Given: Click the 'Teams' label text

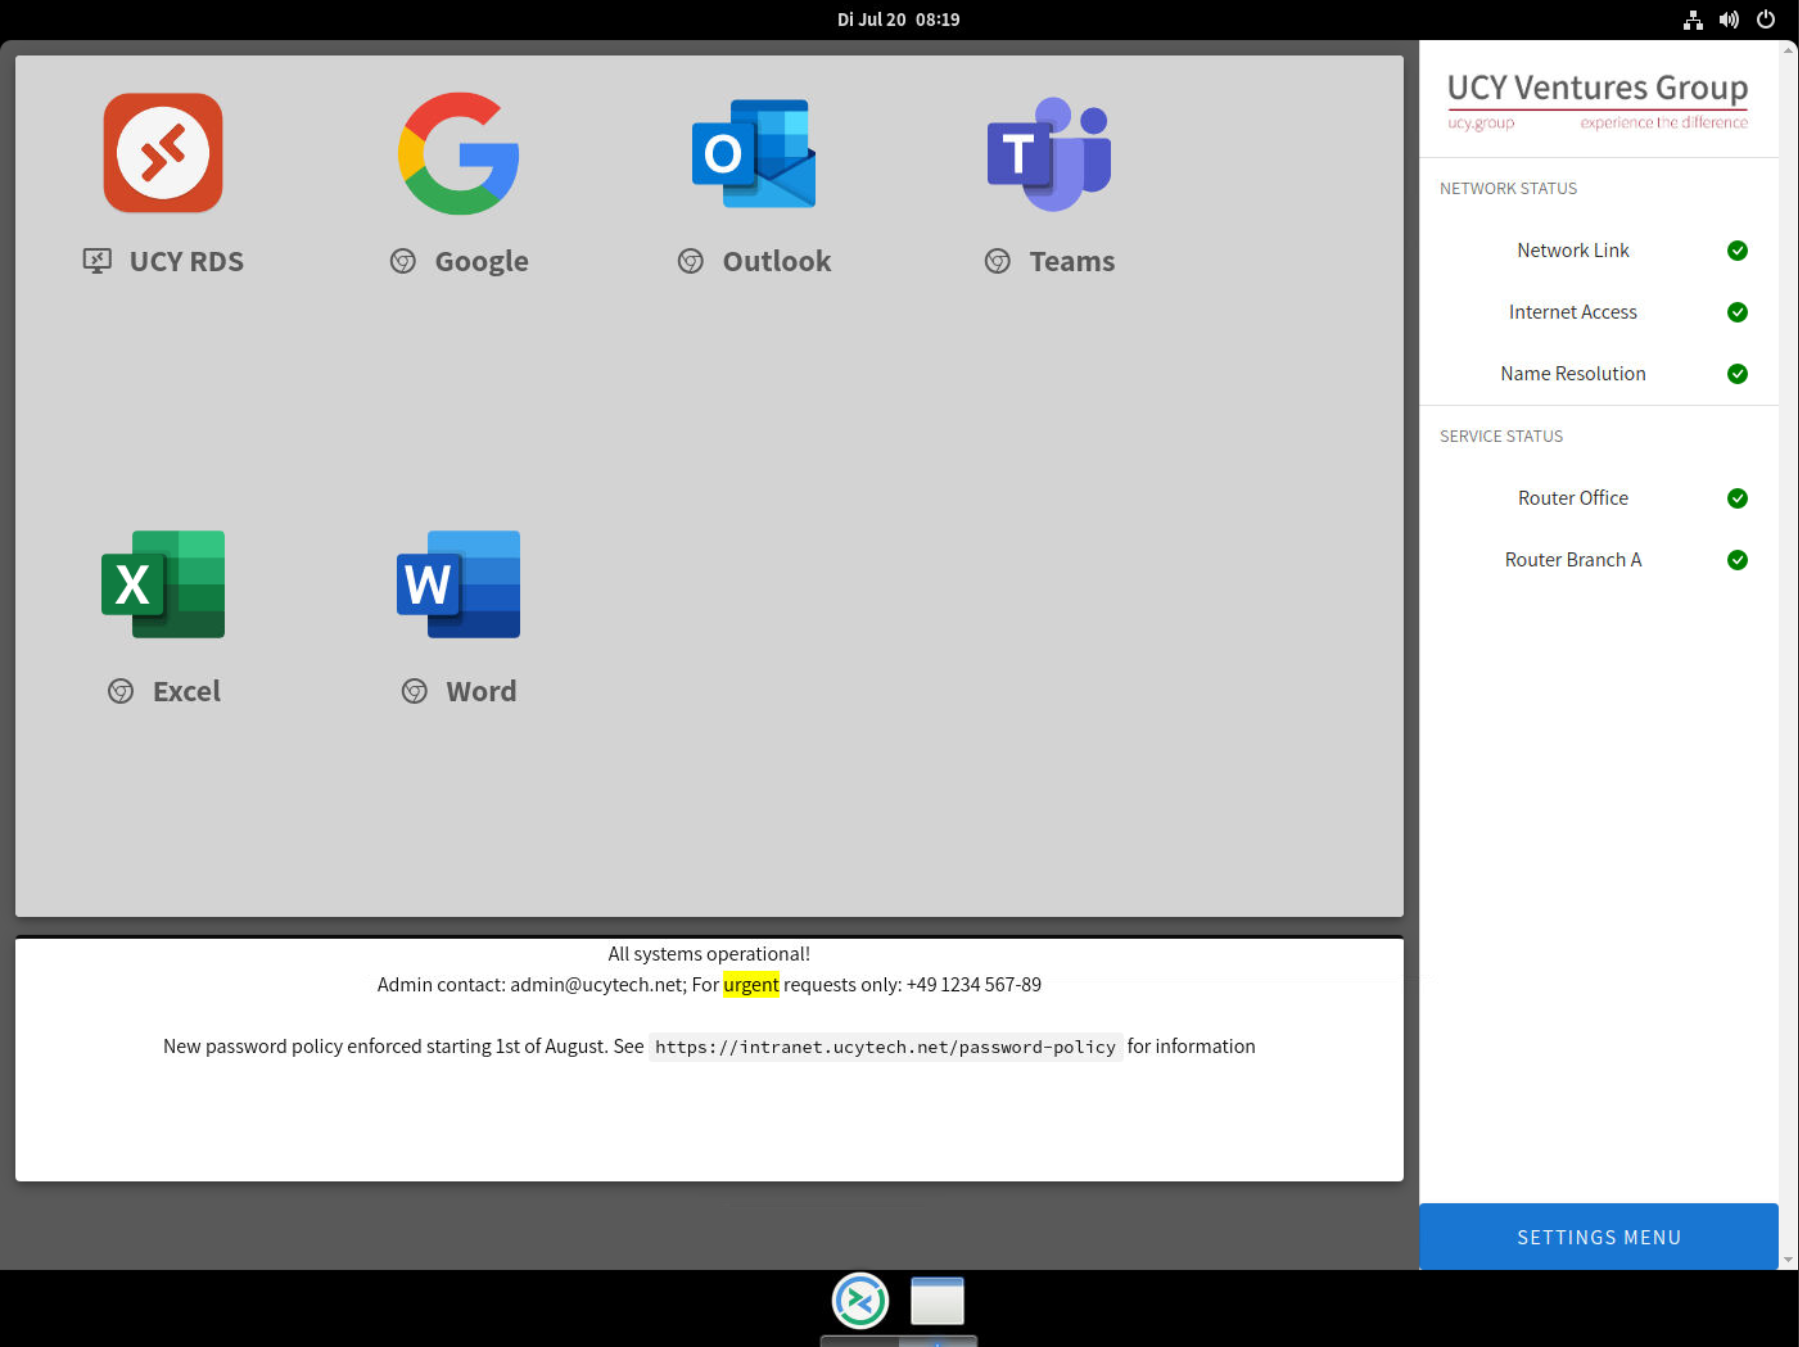Looking at the screenshot, I should click(x=1072, y=261).
